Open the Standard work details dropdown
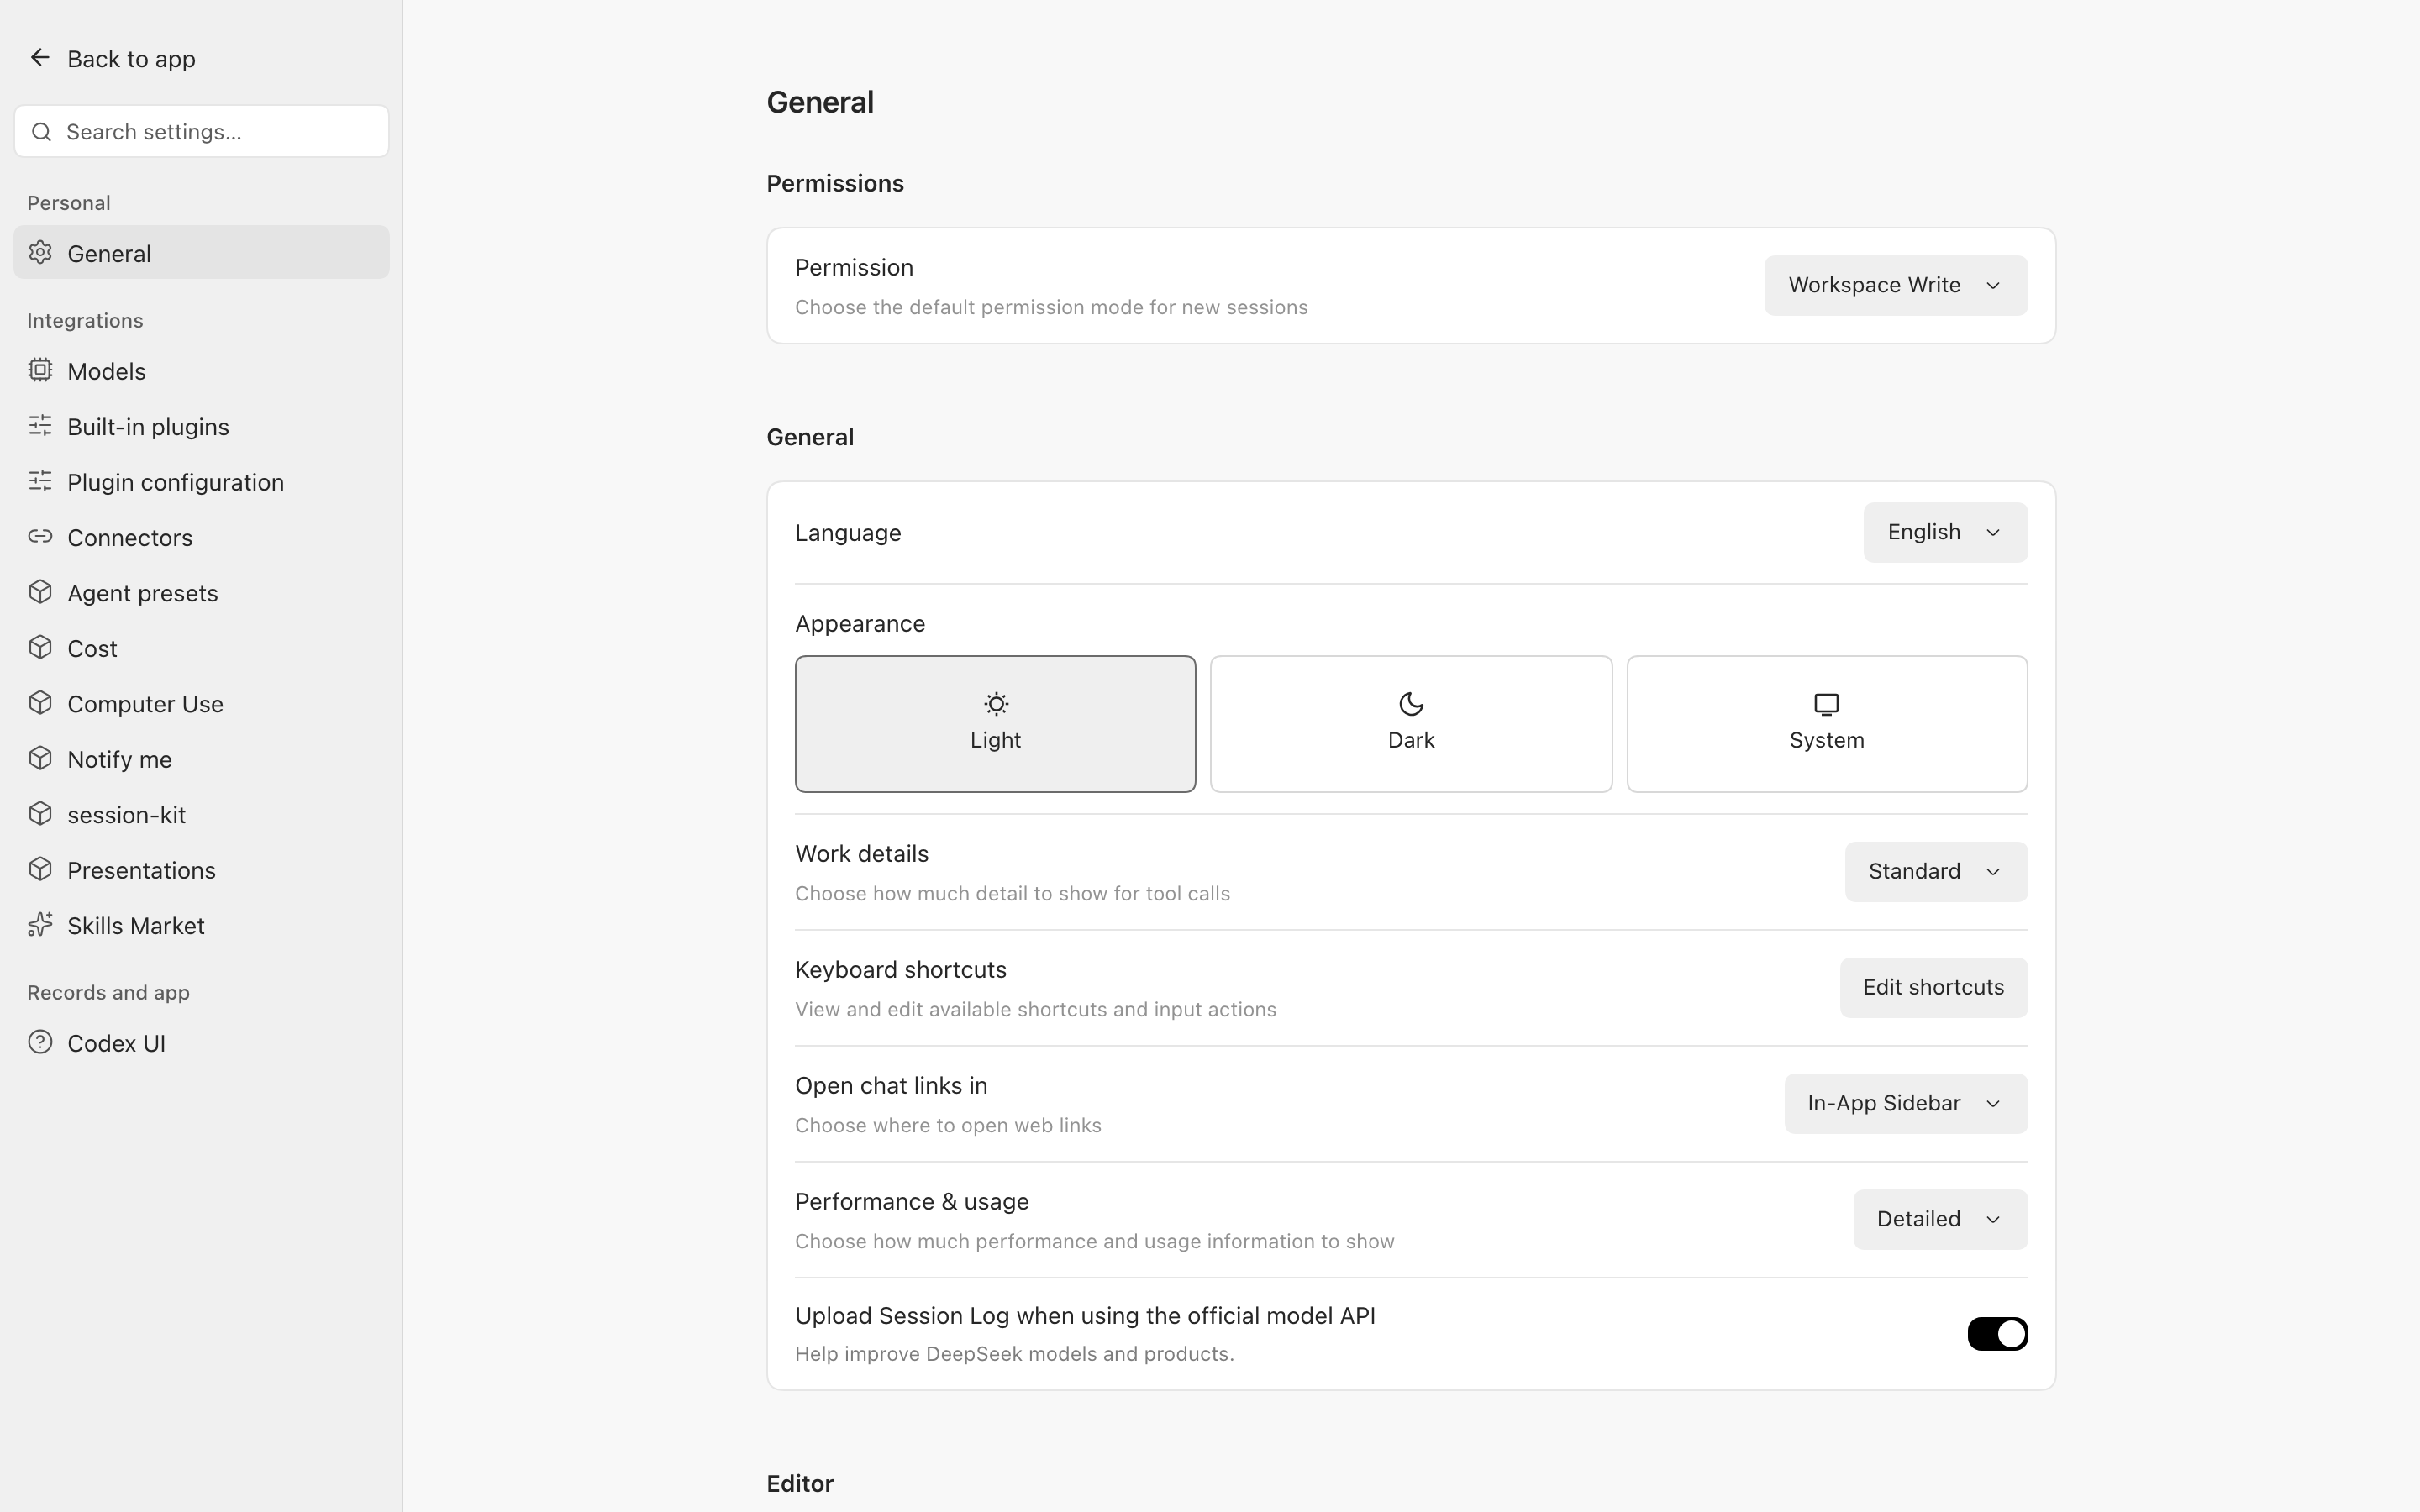2420x1512 pixels. (1936, 872)
